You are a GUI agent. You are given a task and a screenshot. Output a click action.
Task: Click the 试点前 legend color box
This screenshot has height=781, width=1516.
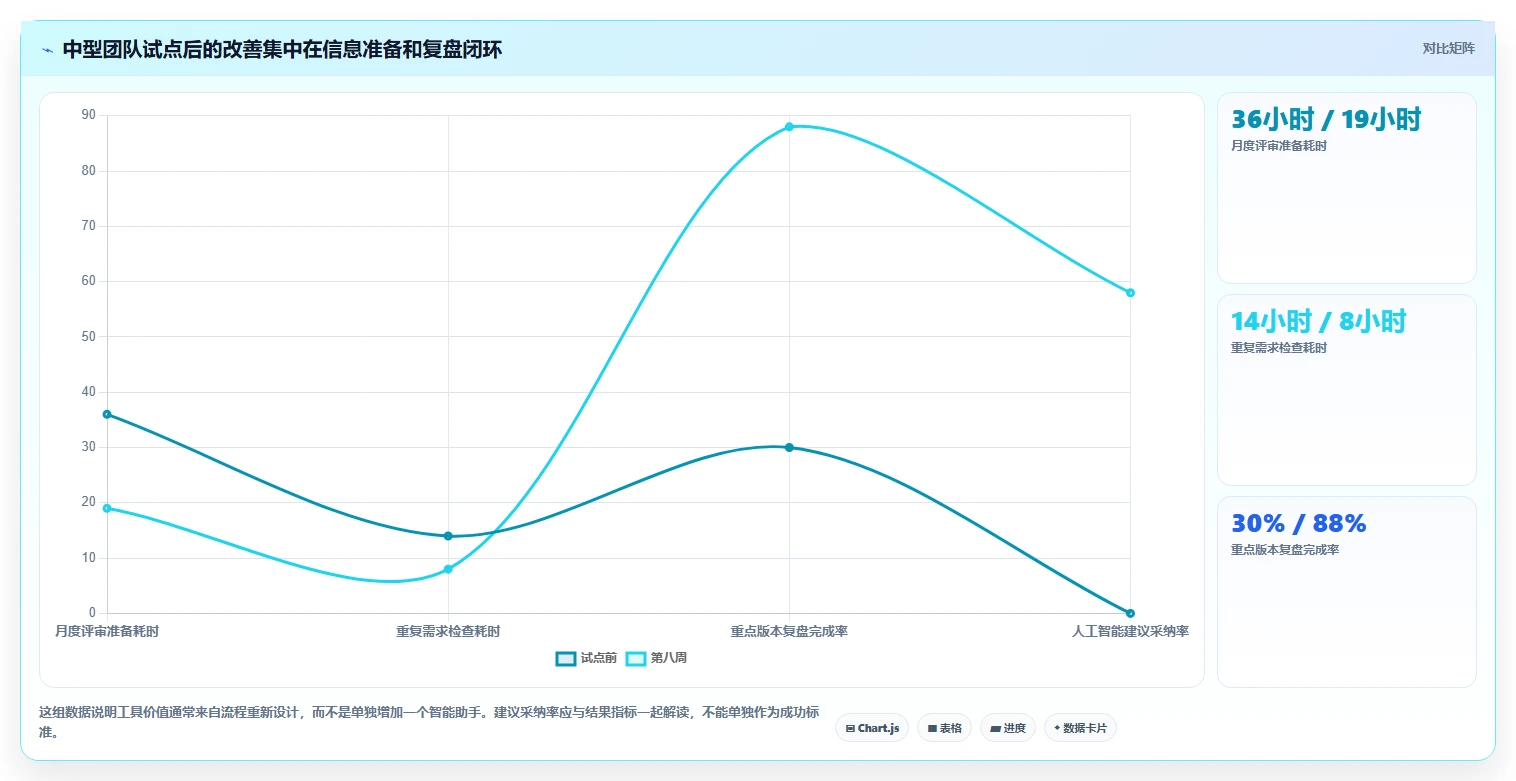point(566,658)
